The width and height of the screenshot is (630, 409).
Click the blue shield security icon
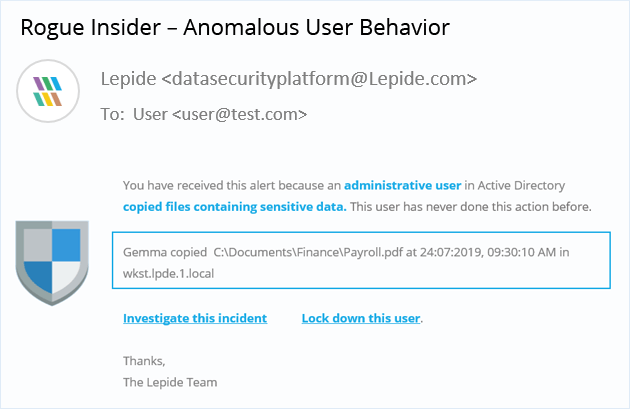52,263
